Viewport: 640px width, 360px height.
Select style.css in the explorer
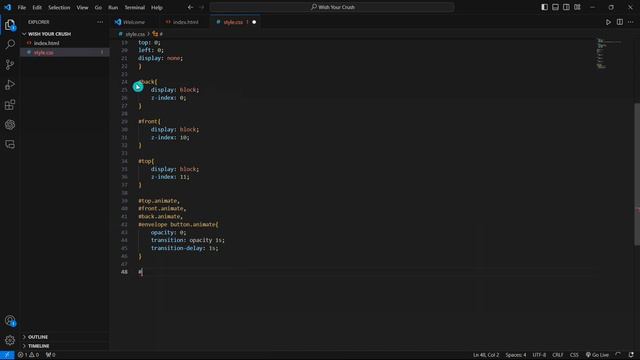tap(44, 52)
